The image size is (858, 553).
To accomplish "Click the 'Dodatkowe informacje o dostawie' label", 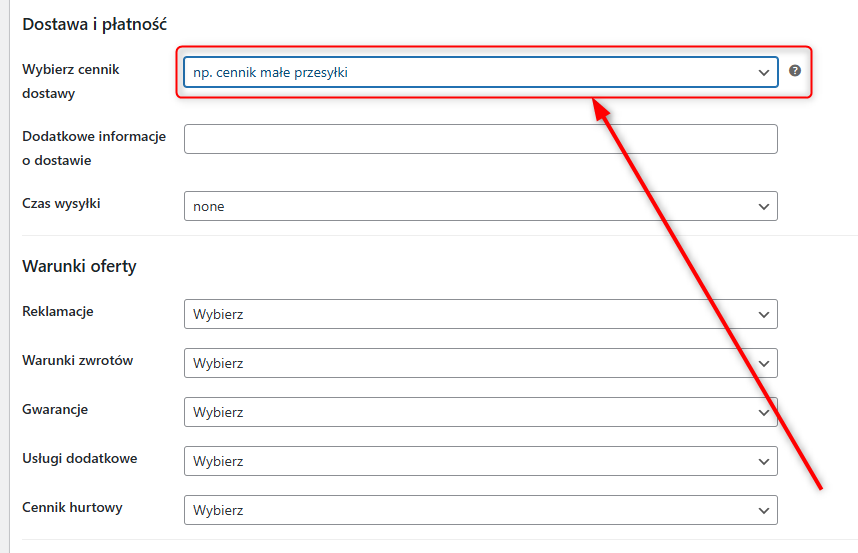I will tap(94, 148).
